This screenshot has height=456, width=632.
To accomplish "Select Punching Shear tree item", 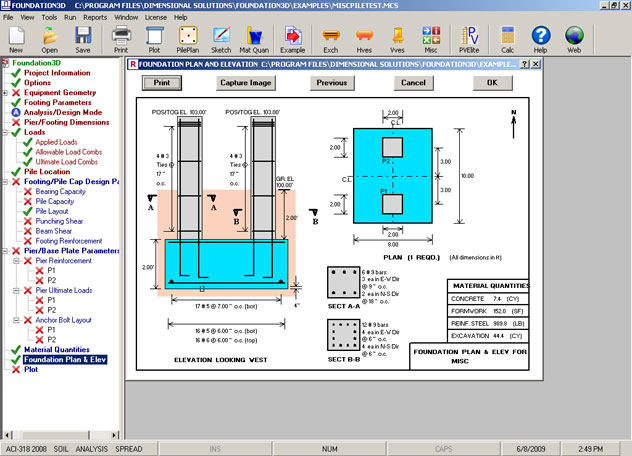I will coord(59,221).
